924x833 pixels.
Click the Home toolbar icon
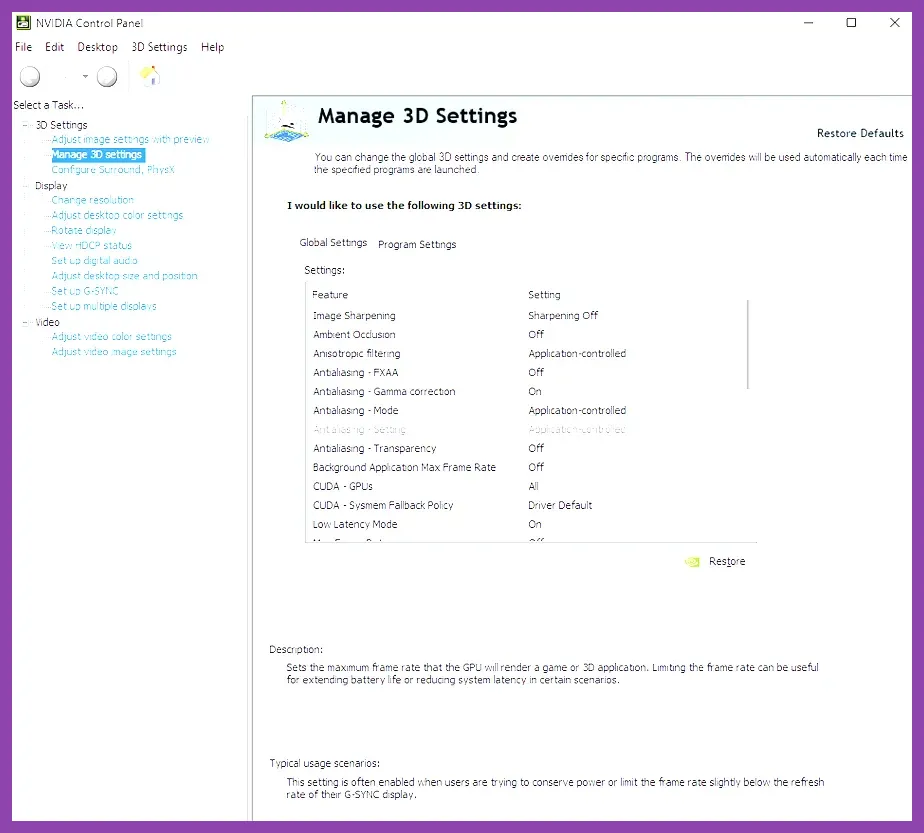(150, 76)
